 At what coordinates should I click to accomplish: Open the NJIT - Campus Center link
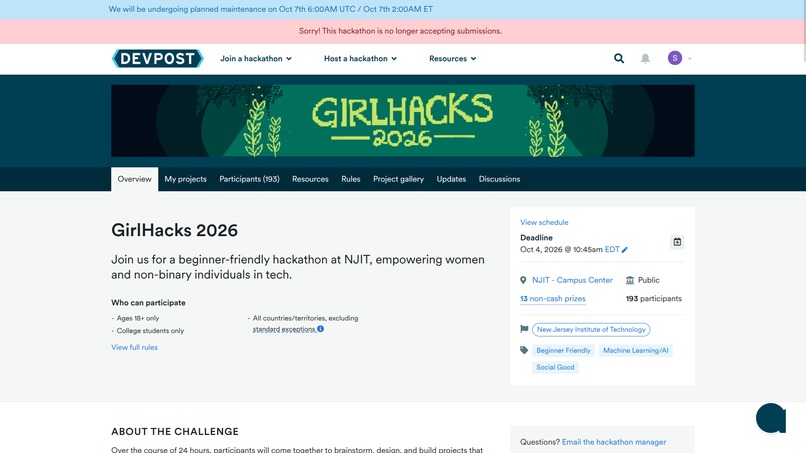pyautogui.click(x=572, y=280)
